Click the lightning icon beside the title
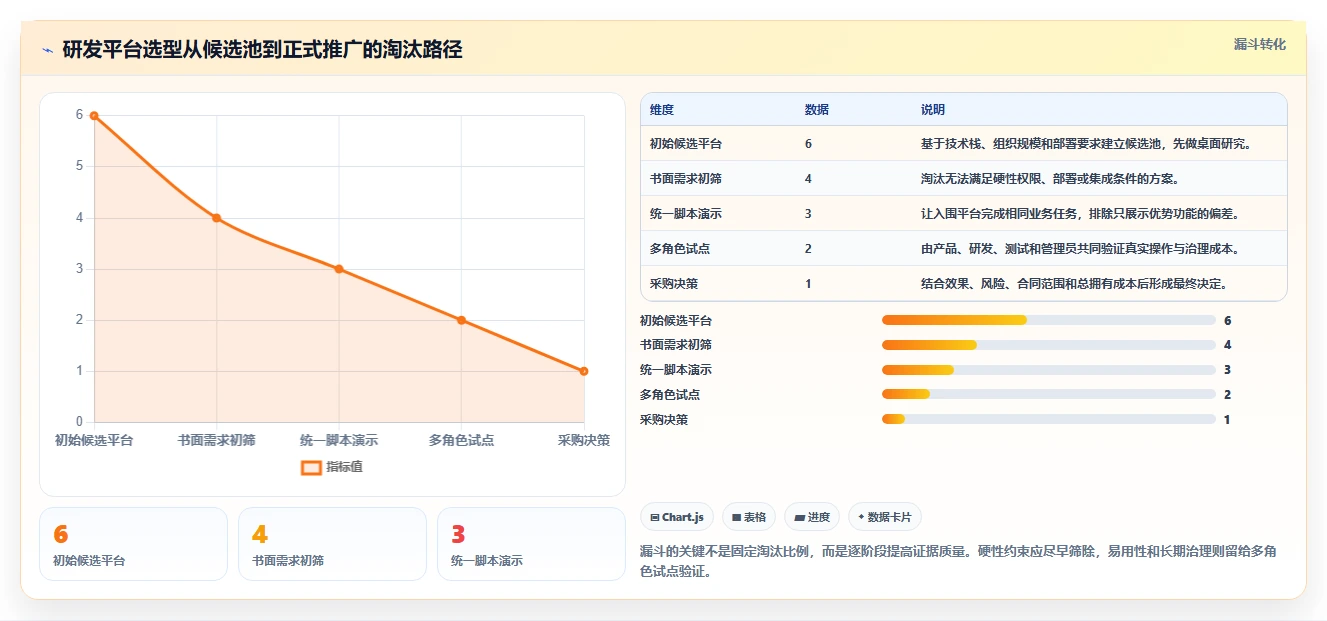 click(48, 50)
